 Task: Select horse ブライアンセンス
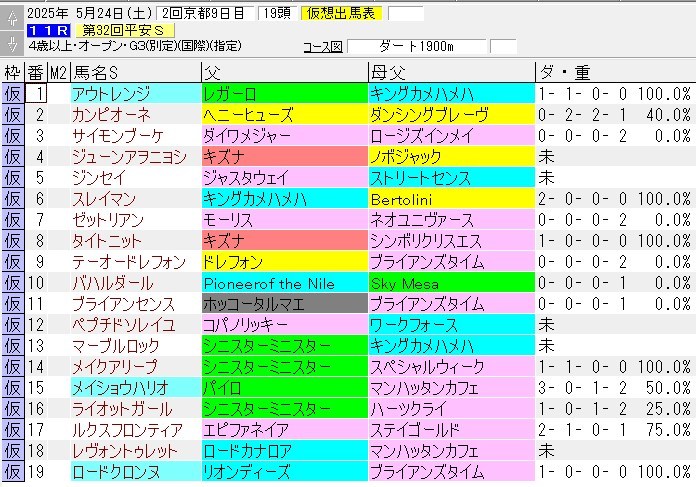point(136,304)
